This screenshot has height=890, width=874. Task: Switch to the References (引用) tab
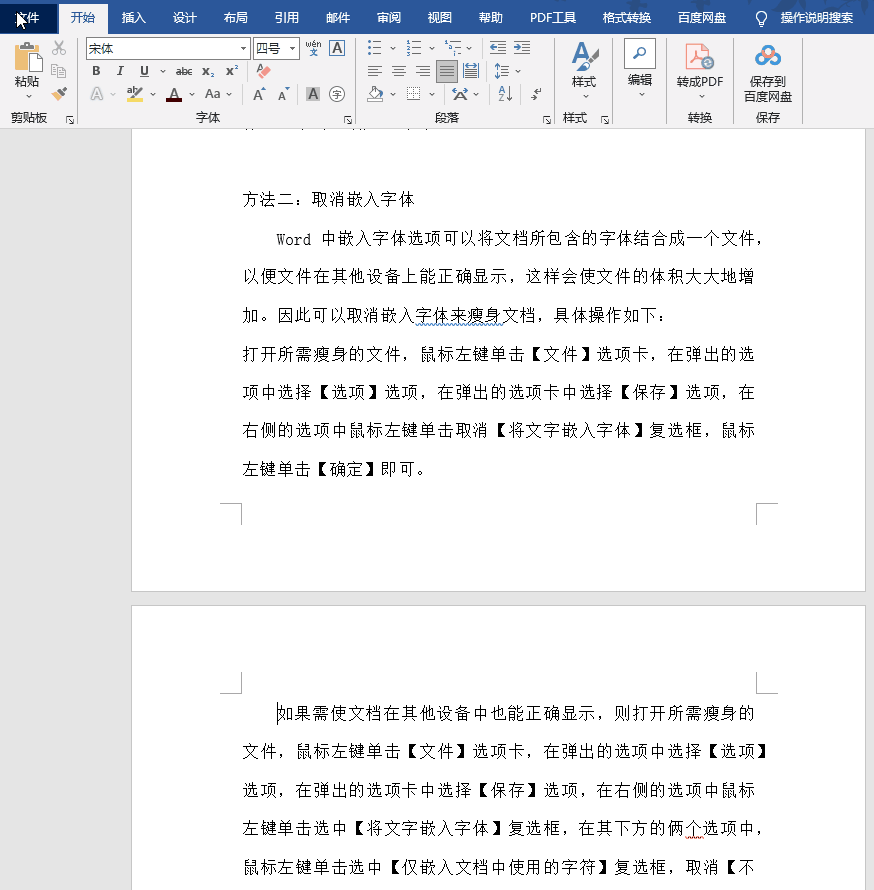click(287, 18)
